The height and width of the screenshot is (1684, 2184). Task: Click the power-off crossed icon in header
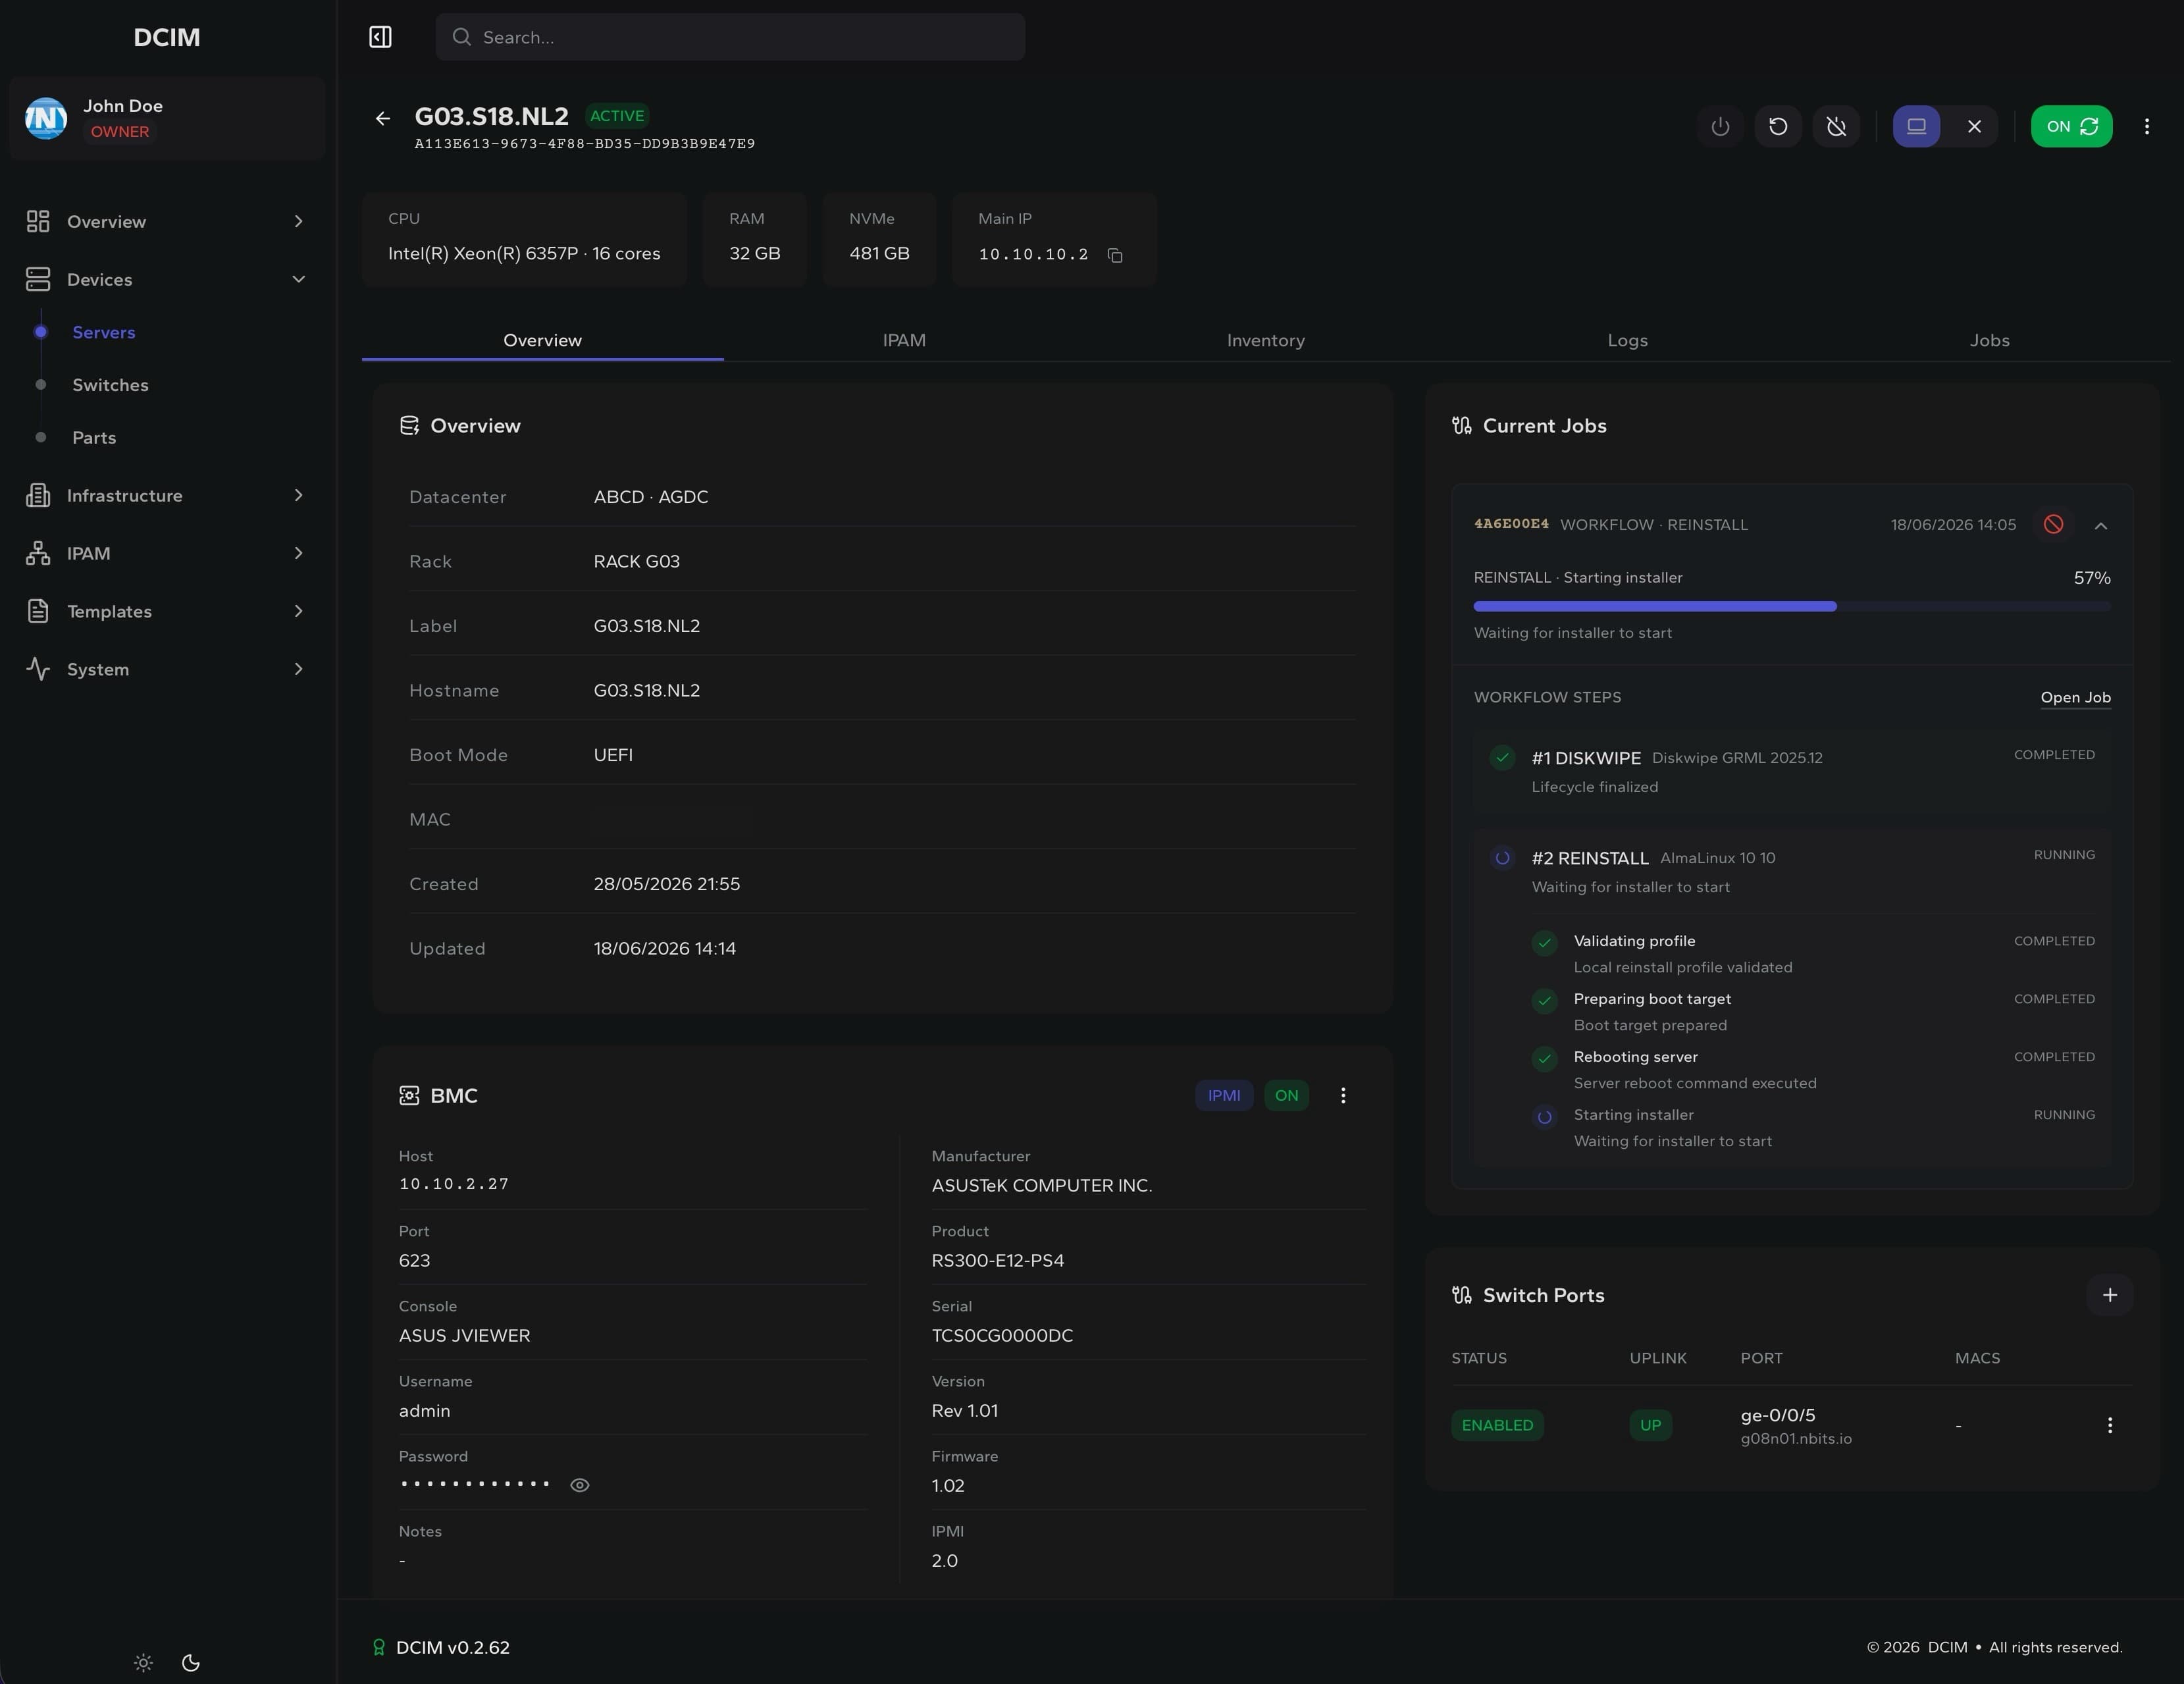pyautogui.click(x=1836, y=127)
